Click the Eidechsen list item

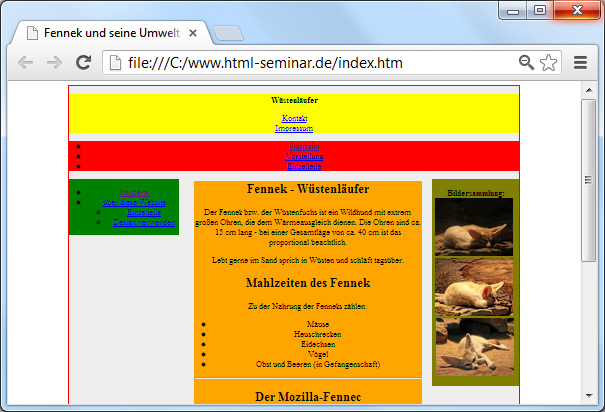click(x=318, y=344)
